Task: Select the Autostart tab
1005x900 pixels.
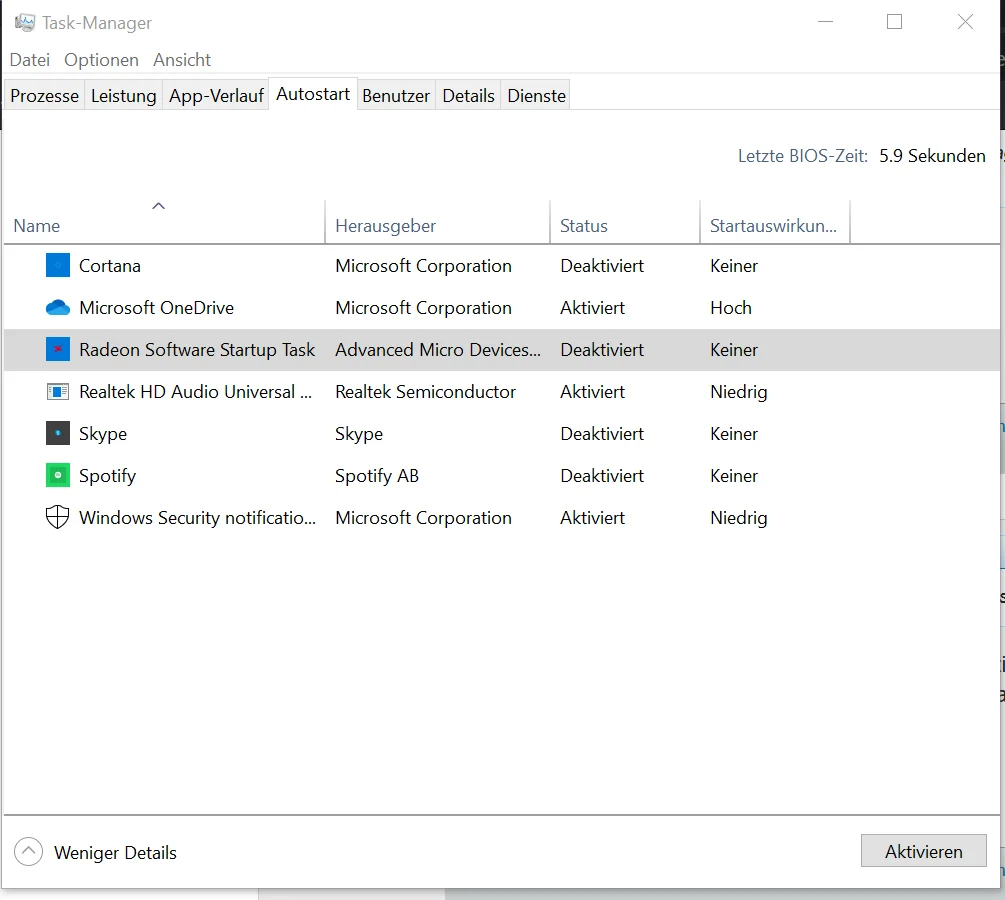Action: click(x=313, y=94)
